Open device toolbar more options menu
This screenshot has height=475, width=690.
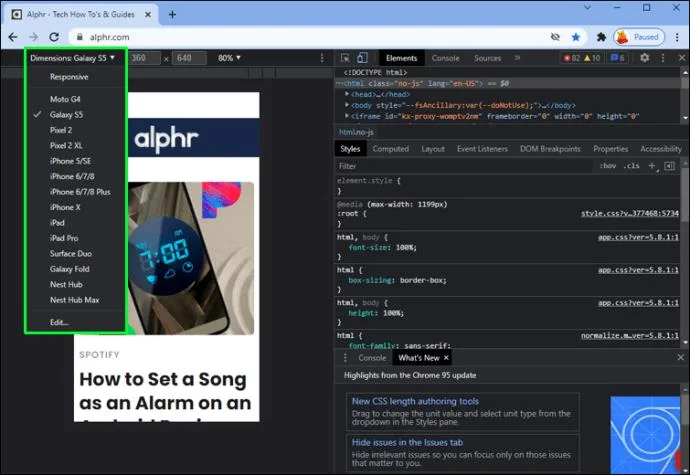click(322, 58)
